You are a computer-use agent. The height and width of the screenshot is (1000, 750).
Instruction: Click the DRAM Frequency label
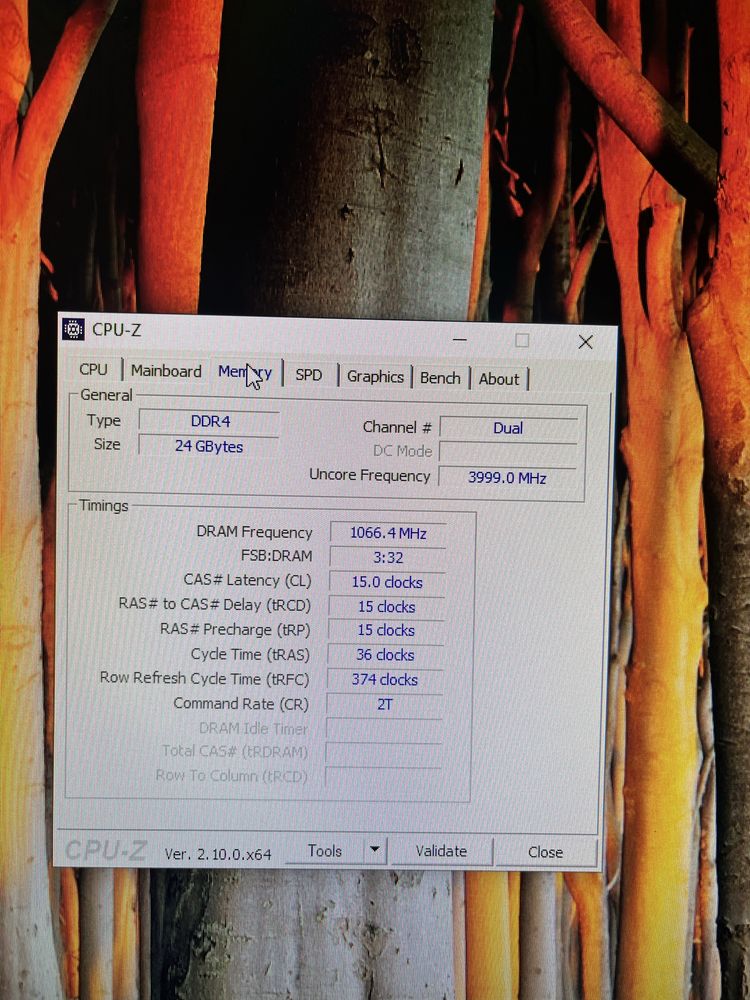coord(254,532)
